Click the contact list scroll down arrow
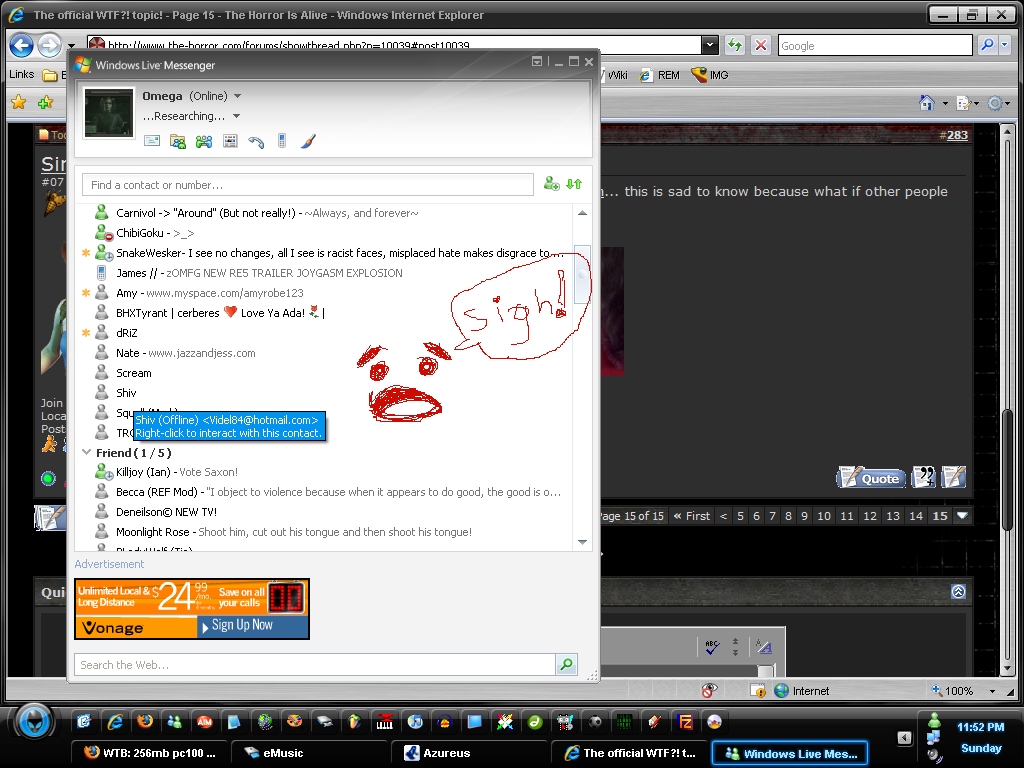 point(582,542)
